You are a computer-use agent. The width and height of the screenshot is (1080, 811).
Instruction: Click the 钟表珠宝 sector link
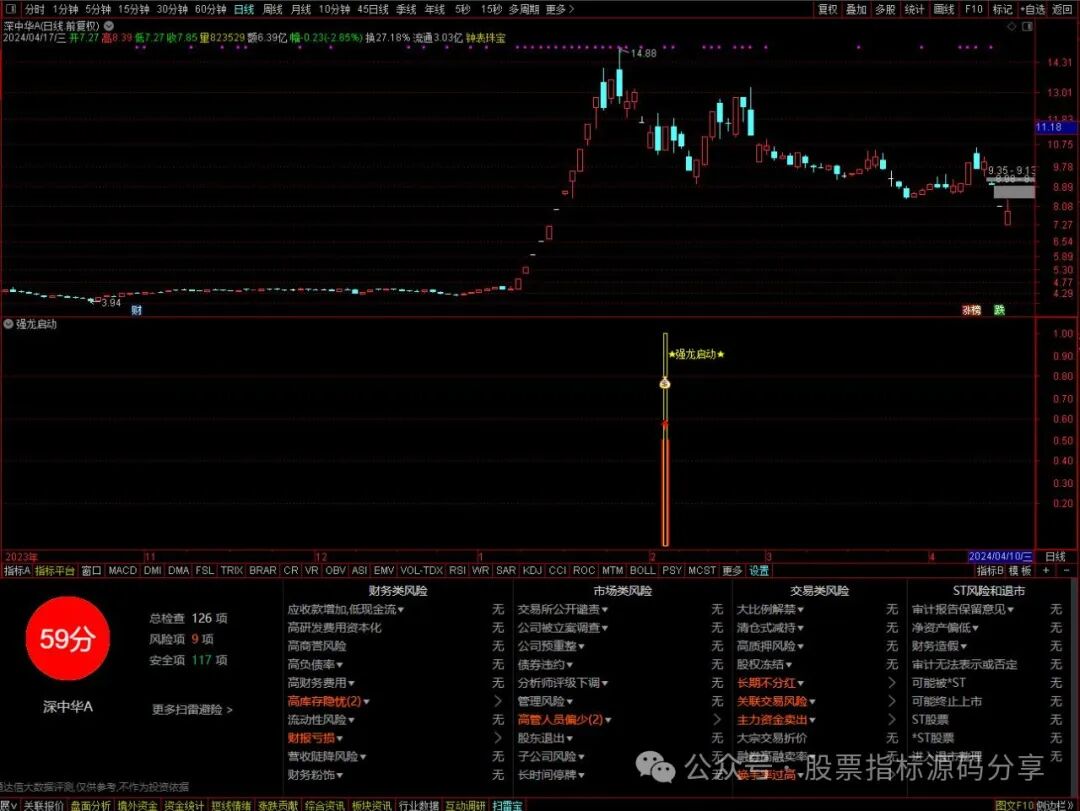pos(486,38)
